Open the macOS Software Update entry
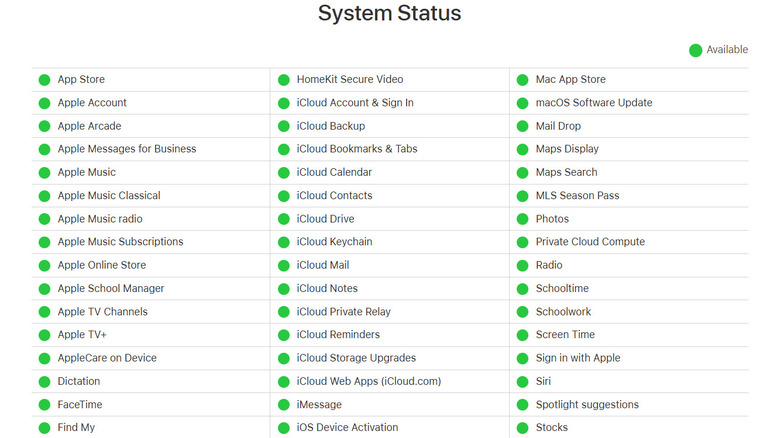 pos(594,103)
